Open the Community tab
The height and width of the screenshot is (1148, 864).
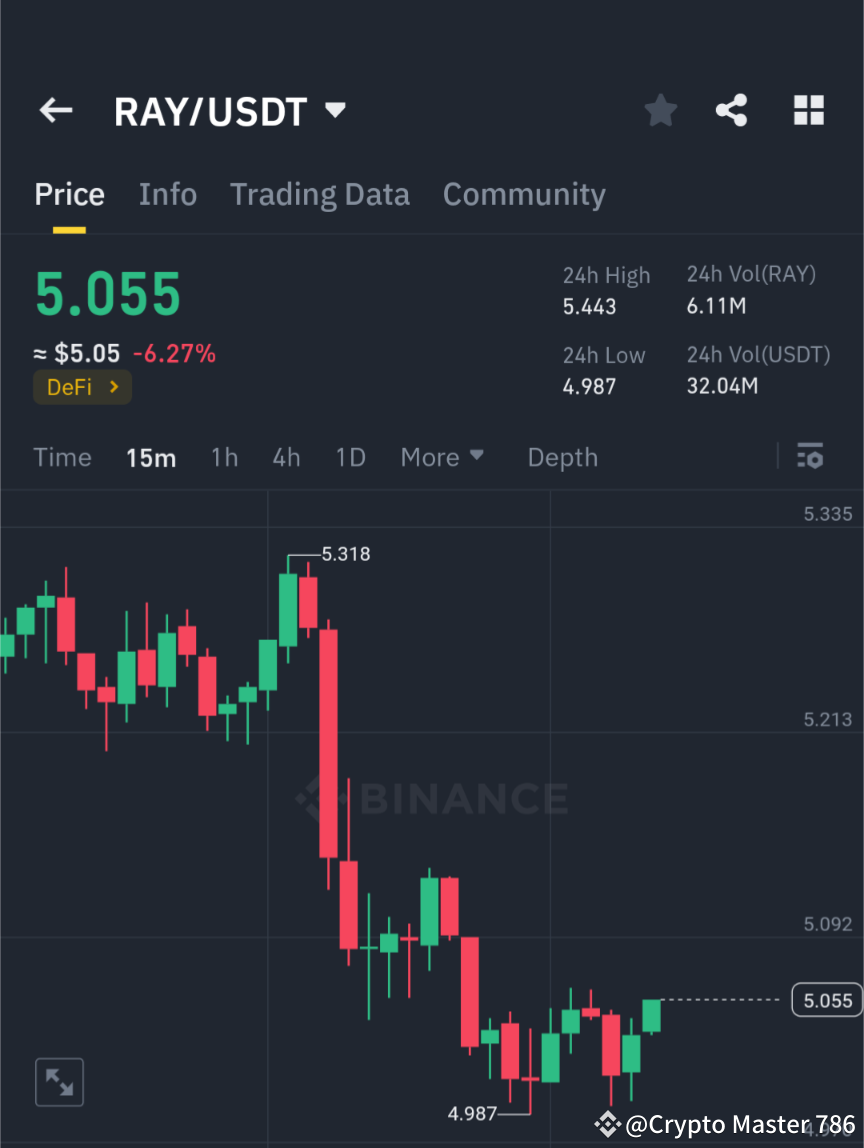pyautogui.click(x=524, y=194)
